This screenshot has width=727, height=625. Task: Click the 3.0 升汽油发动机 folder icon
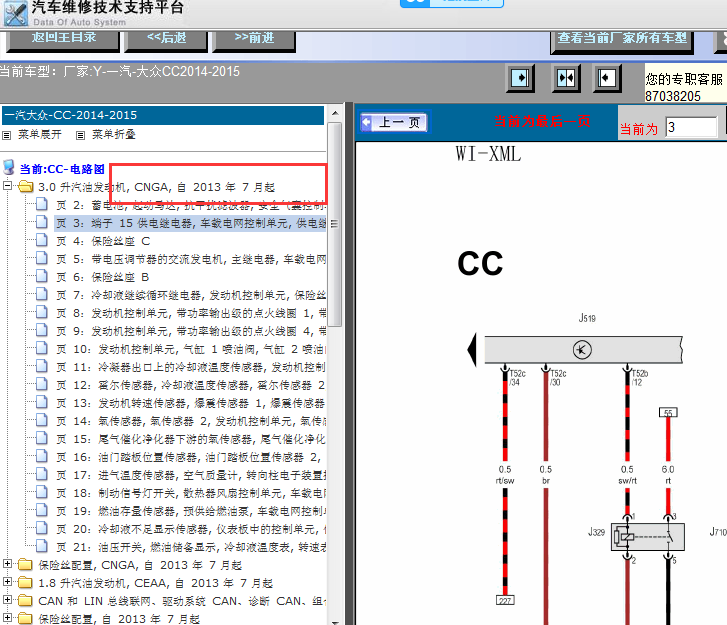pos(26,186)
